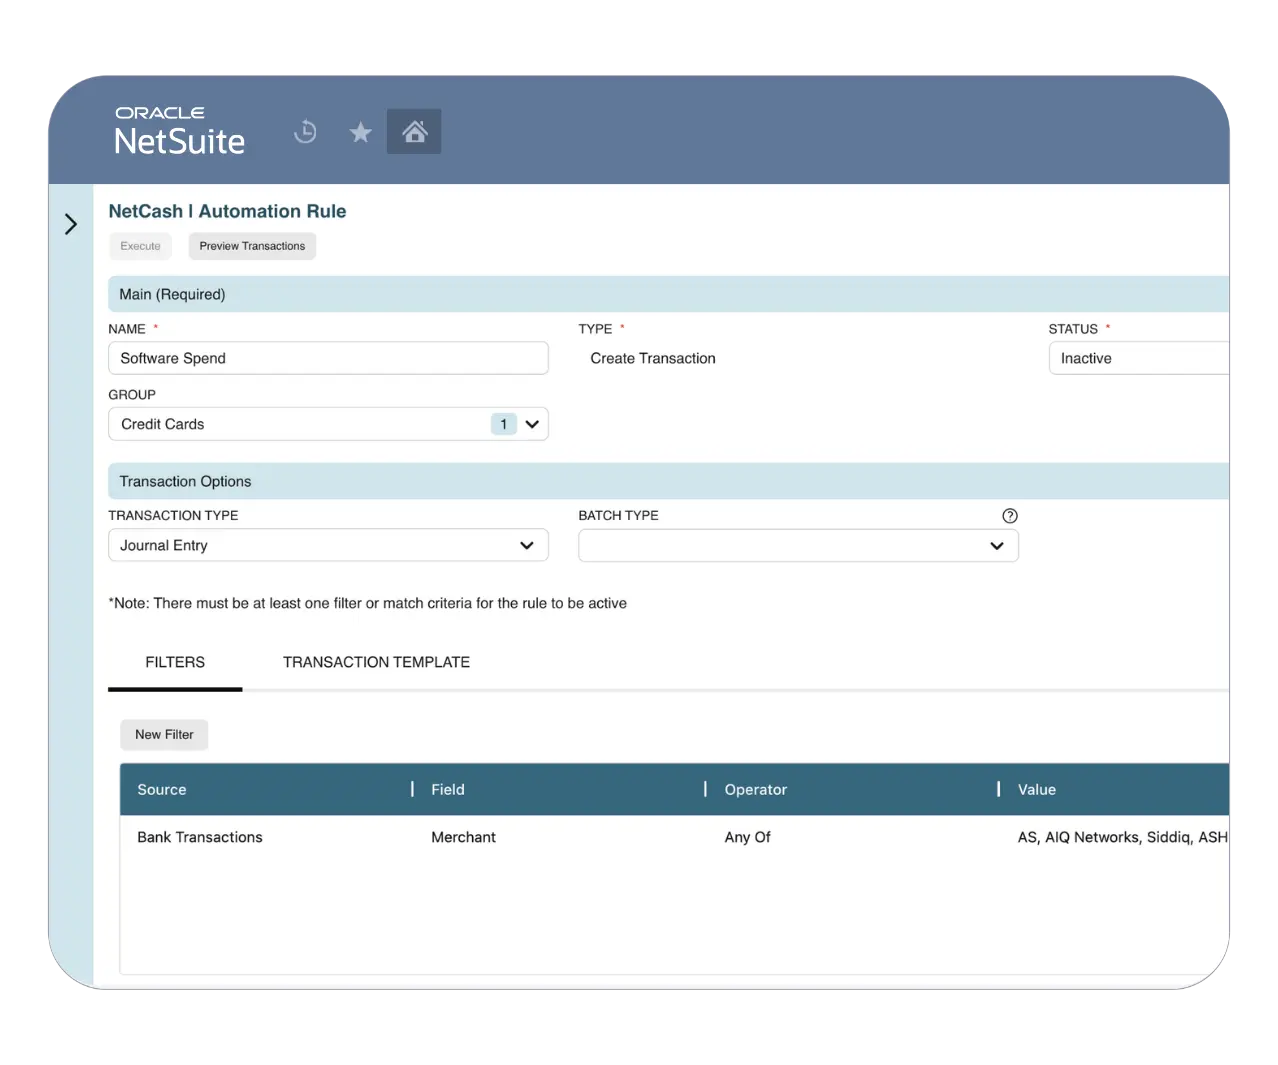Click the Group count badge 1
The image size is (1278, 1065).
[503, 424]
